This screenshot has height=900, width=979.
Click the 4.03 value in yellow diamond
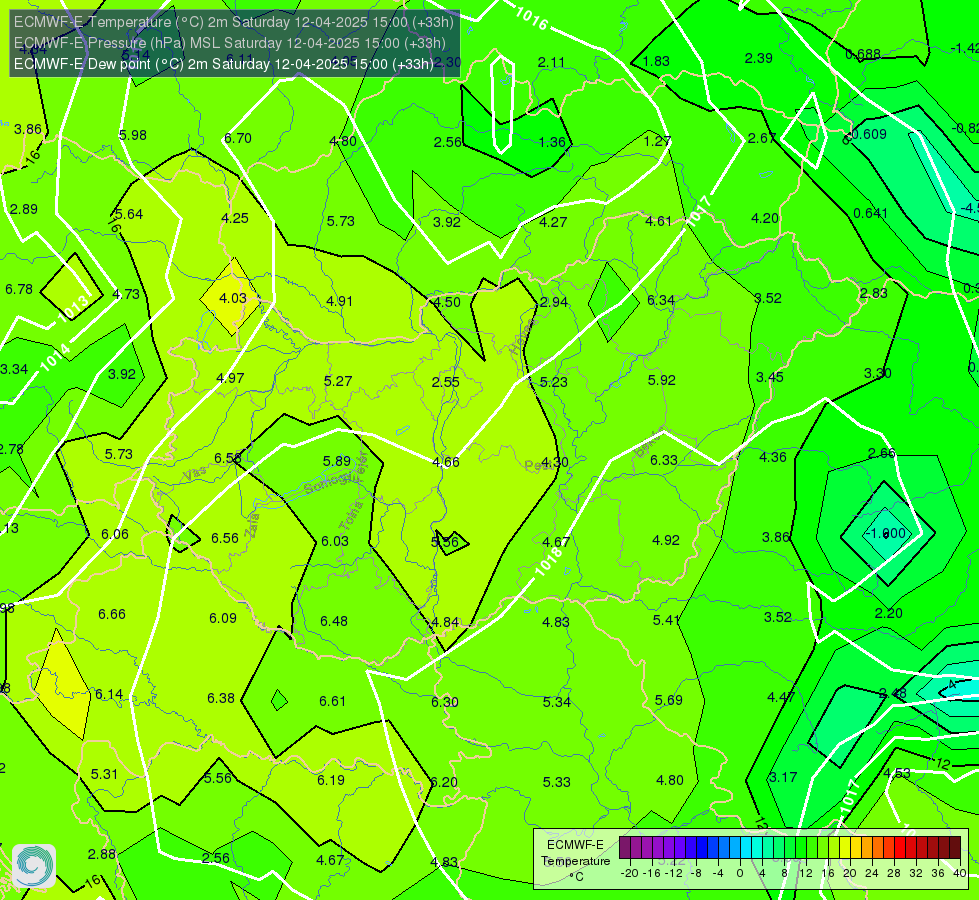(233, 299)
